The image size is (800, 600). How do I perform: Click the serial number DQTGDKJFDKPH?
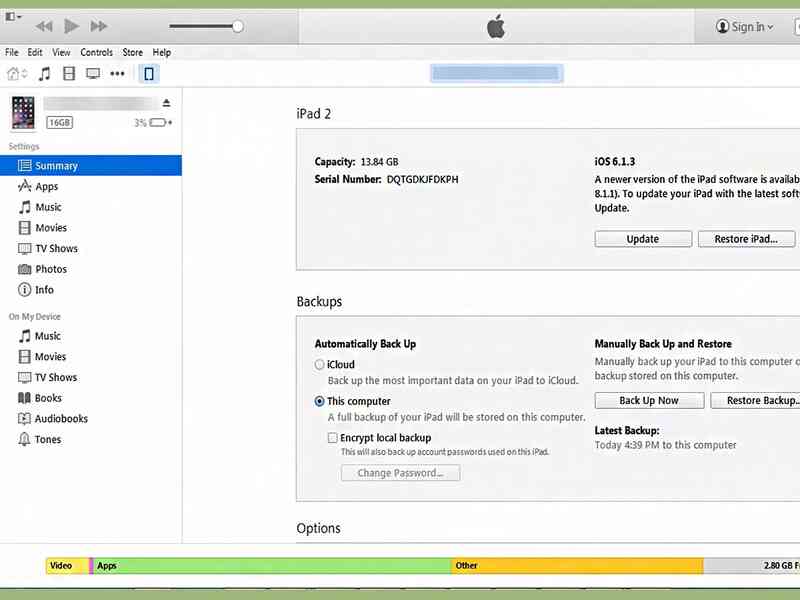coord(422,179)
